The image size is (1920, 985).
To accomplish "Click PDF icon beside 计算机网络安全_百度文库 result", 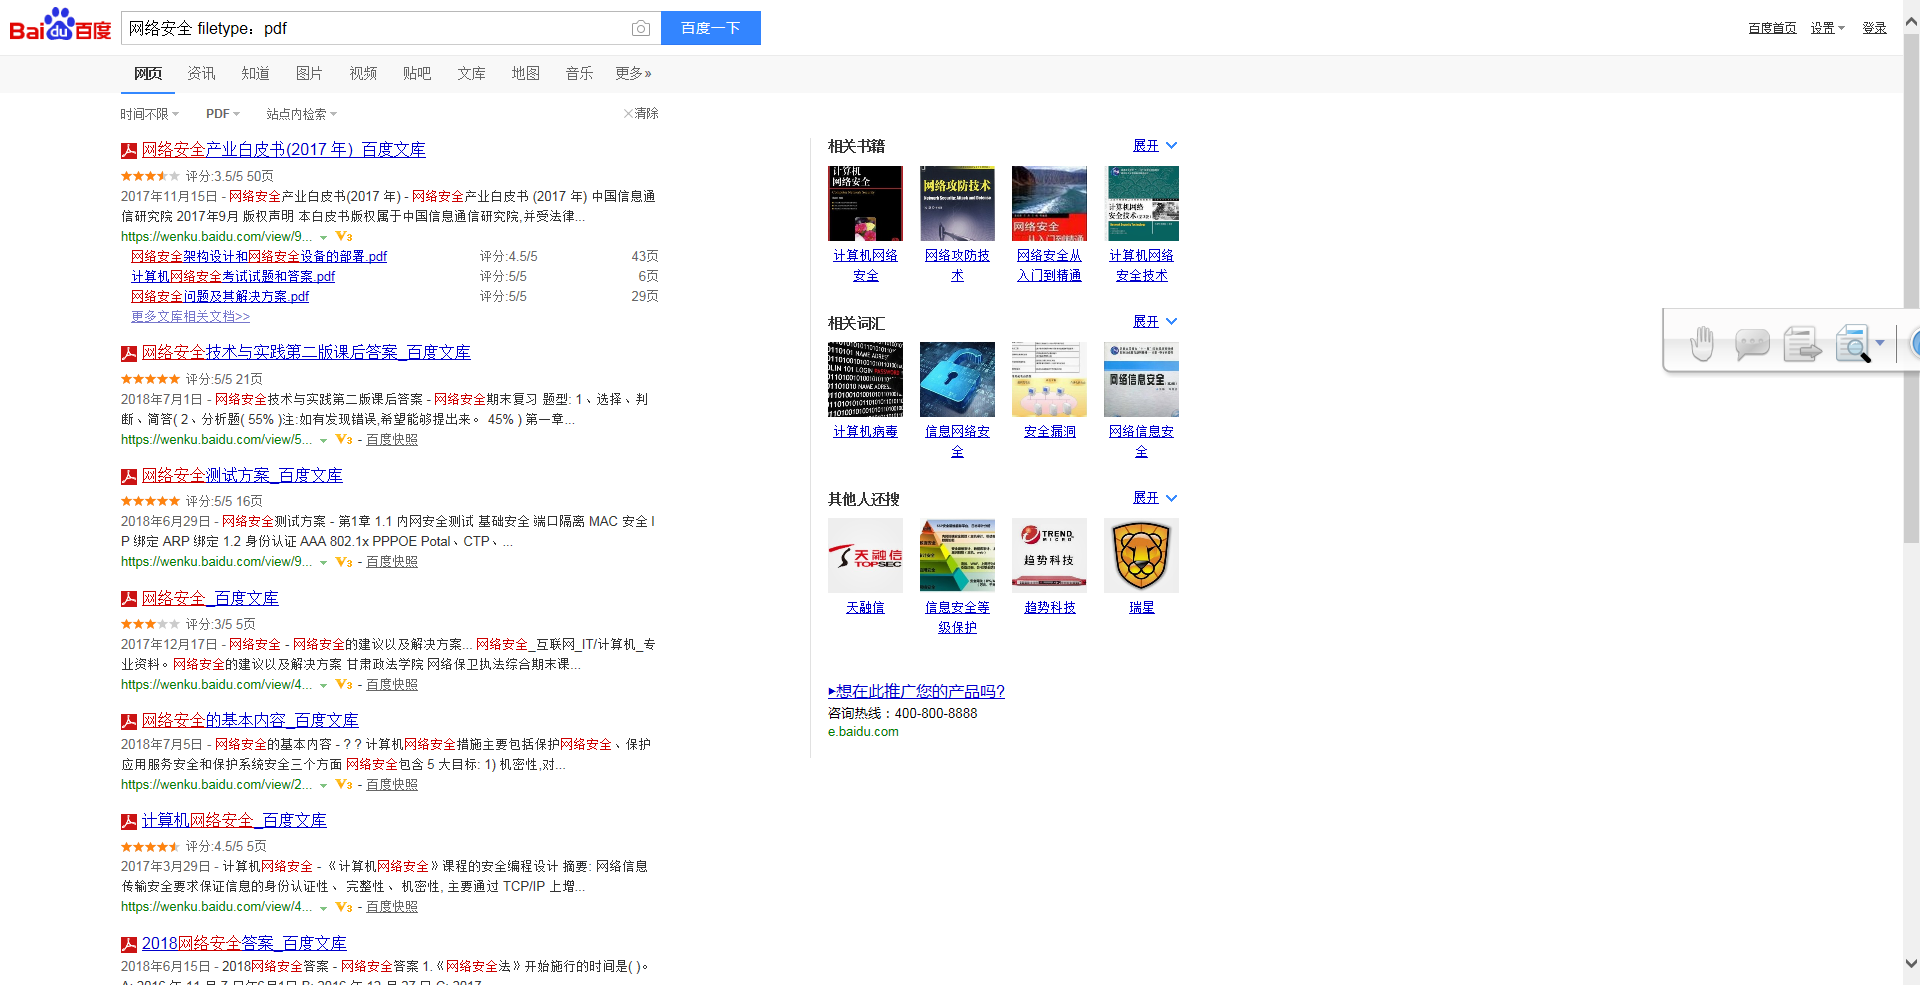I will [129, 822].
